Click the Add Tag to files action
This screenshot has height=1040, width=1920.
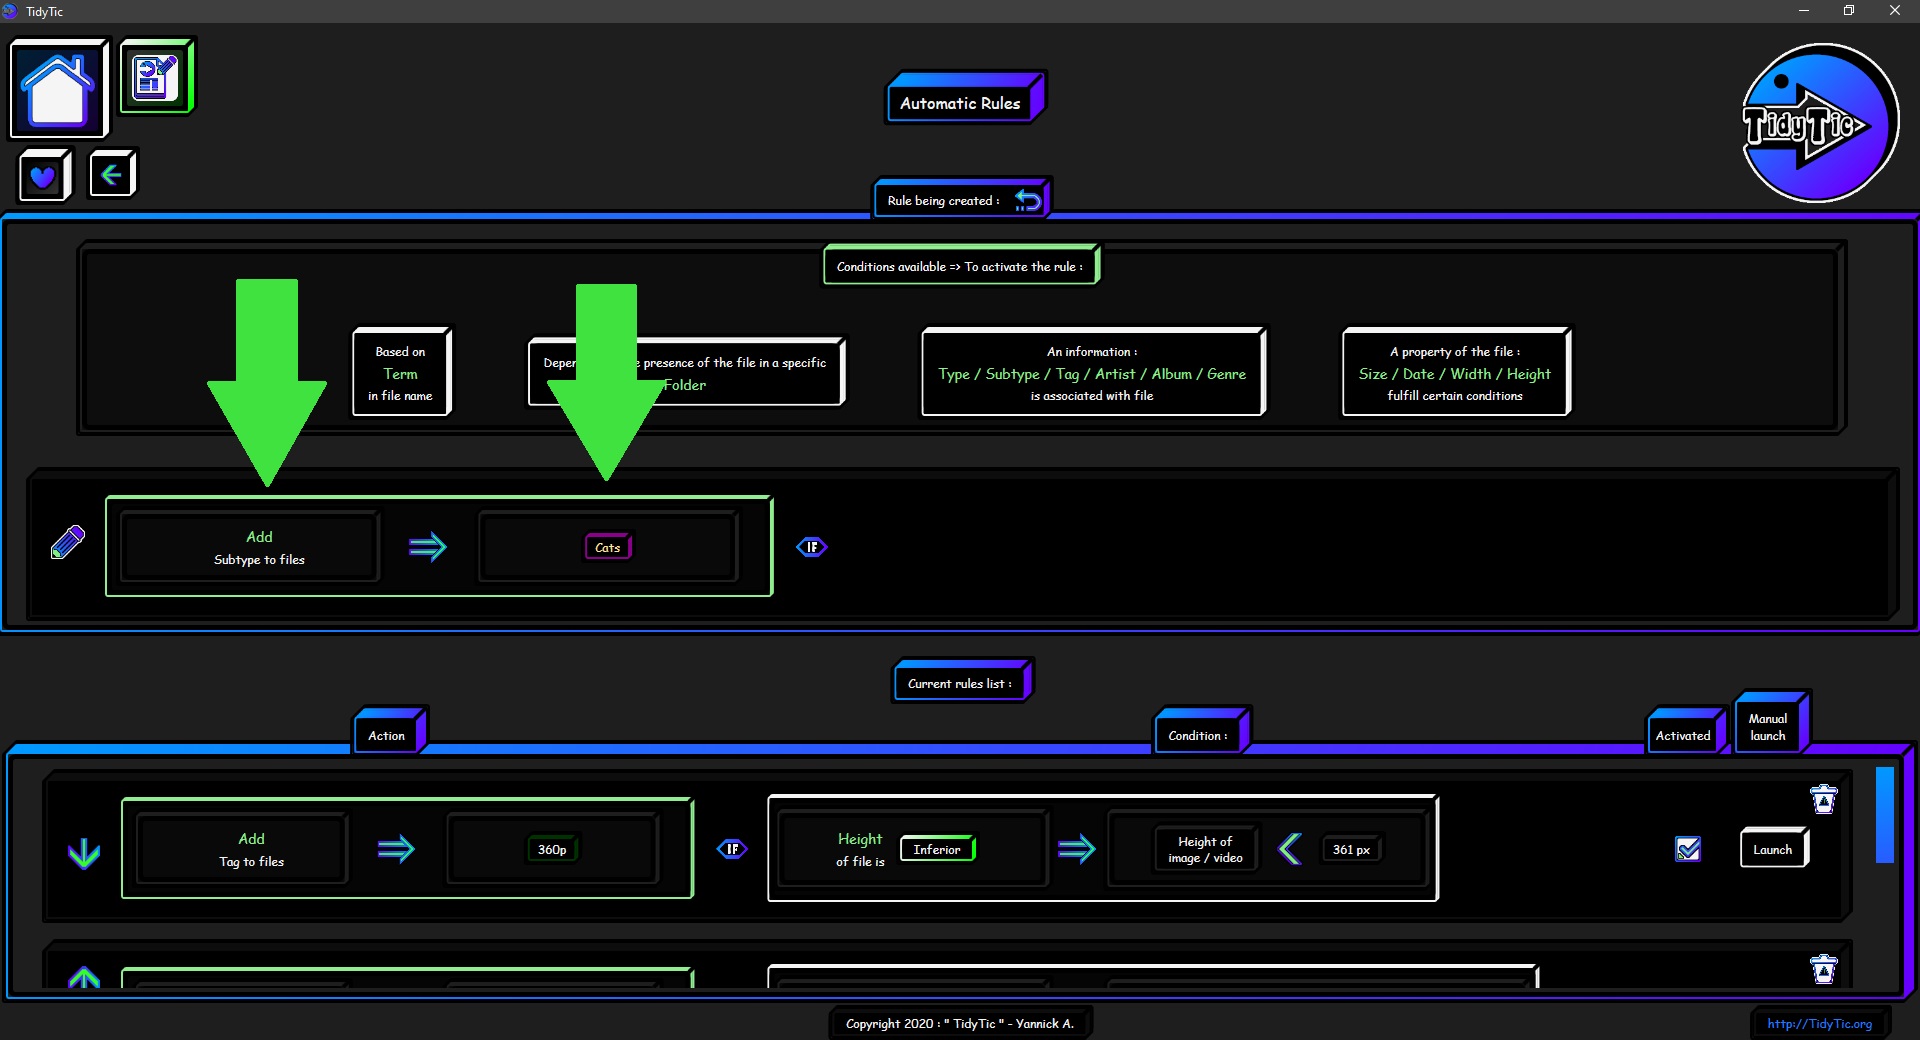(x=243, y=849)
